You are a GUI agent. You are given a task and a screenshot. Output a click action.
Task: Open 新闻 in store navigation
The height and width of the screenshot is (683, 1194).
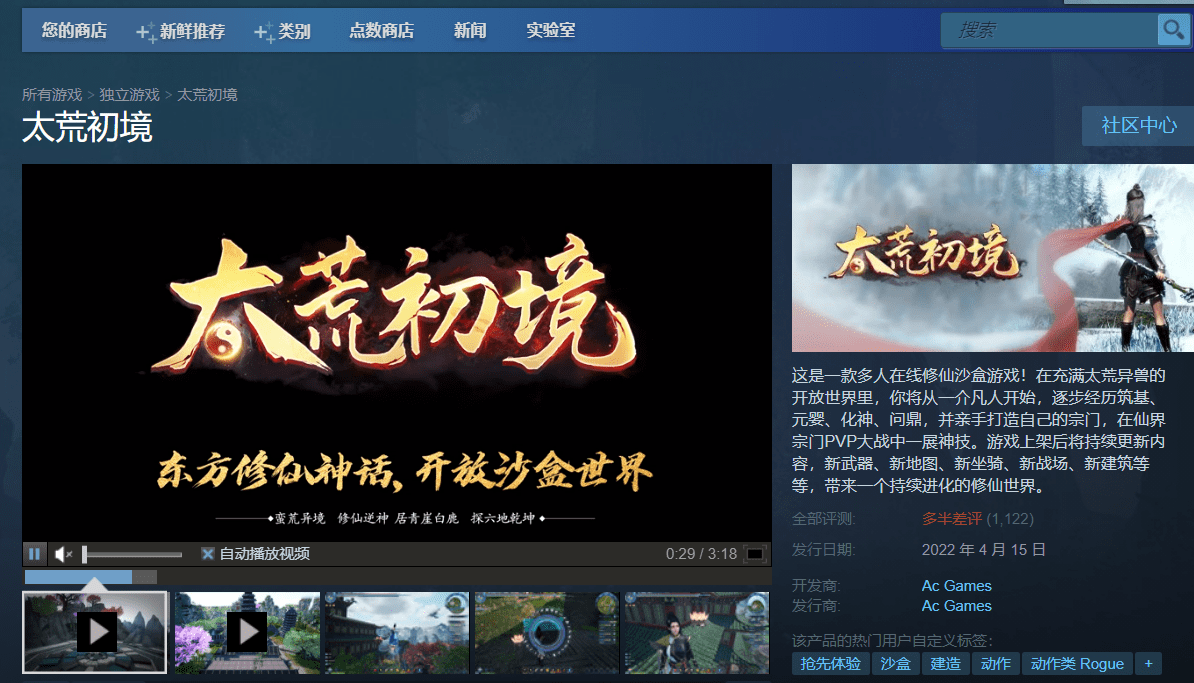point(470,30)
